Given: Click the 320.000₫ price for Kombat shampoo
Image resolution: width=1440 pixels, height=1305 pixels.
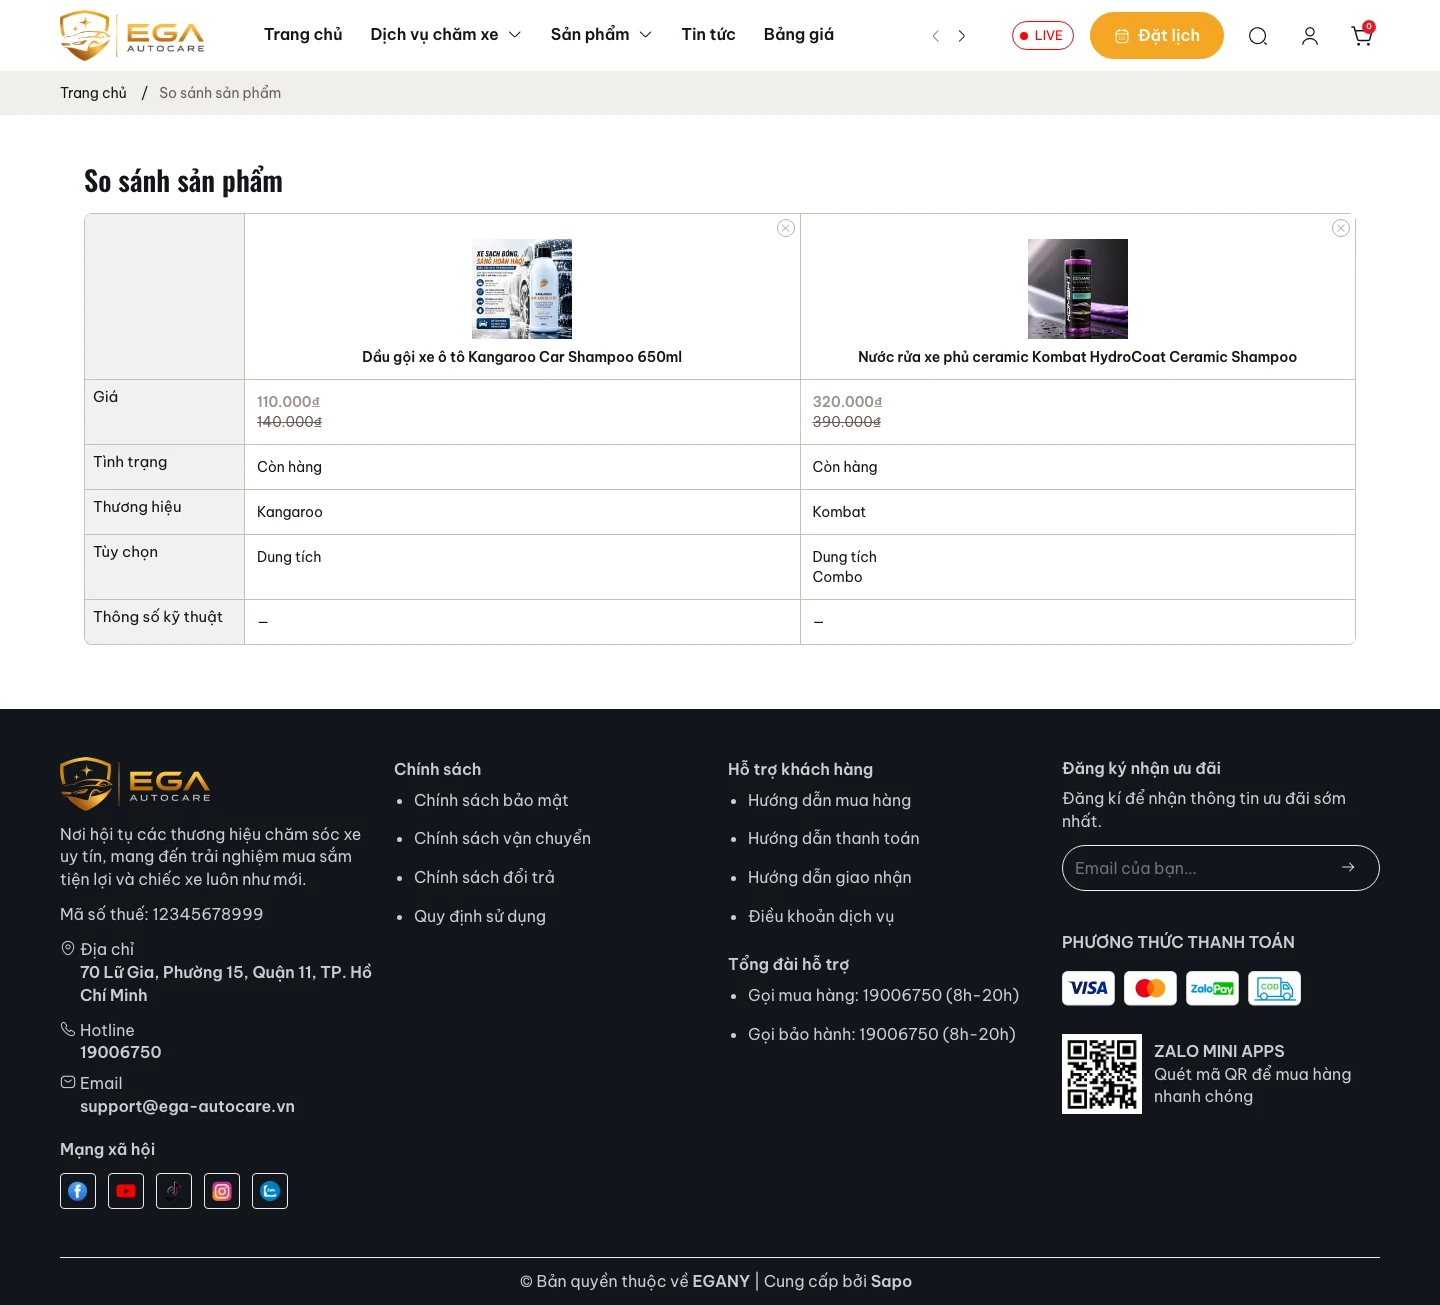Looking at the screenshot, I should (847, 402).
